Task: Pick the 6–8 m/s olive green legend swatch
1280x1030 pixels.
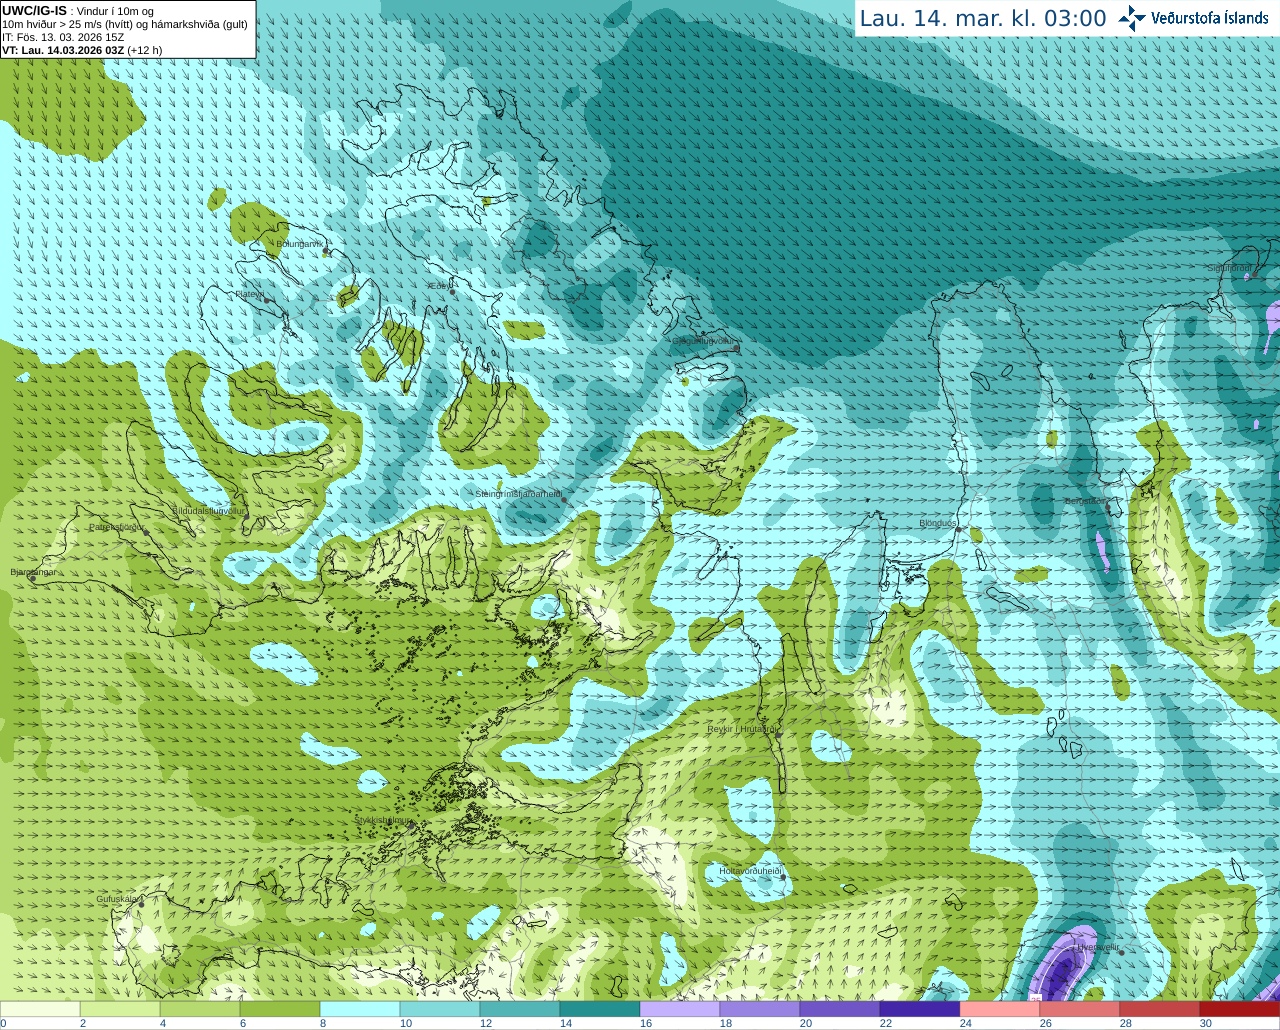Action: tap(280, 1009)
